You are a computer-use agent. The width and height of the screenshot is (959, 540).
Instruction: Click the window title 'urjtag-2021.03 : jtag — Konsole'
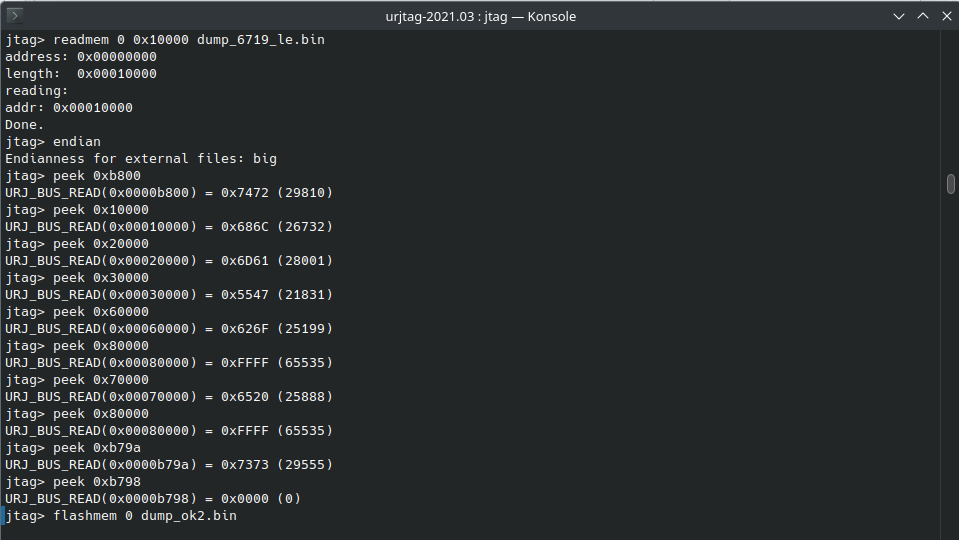(x=480, y=17)
